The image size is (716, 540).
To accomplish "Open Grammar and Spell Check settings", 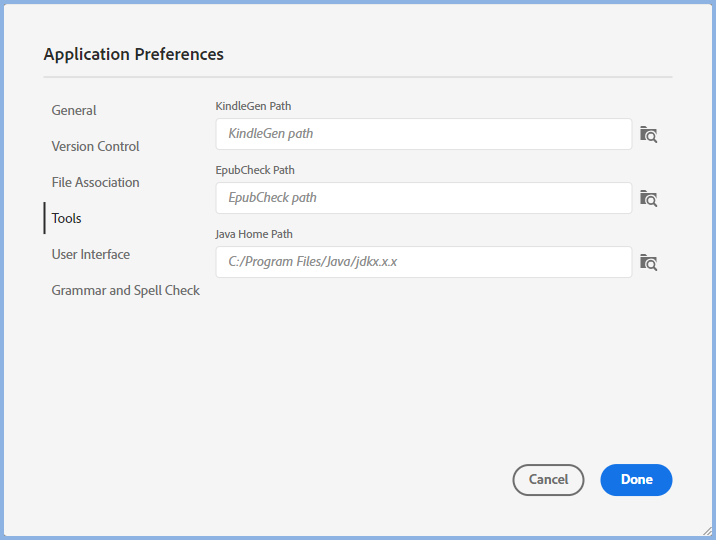I will [126, 290].
